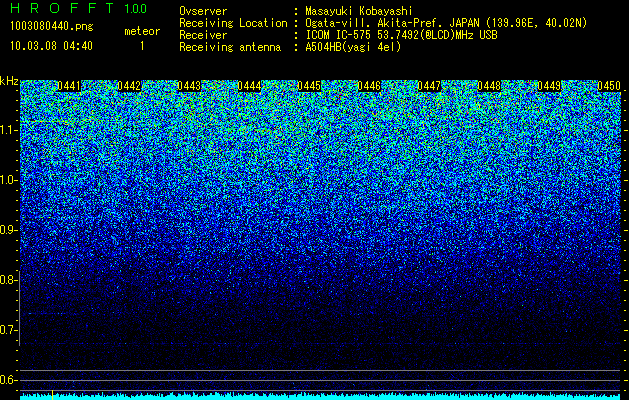Click the yellow meteor marker on bottom strip
Screen dimensions: 629x400
[x=52, y=395]
